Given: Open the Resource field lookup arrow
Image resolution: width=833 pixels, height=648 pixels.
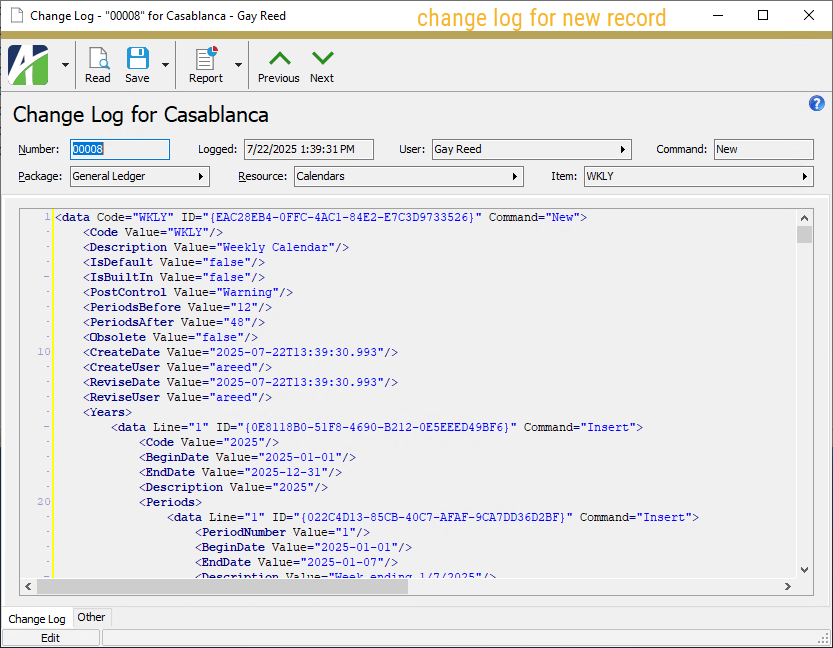Looking at the screenshot, I should click(515, 176).
